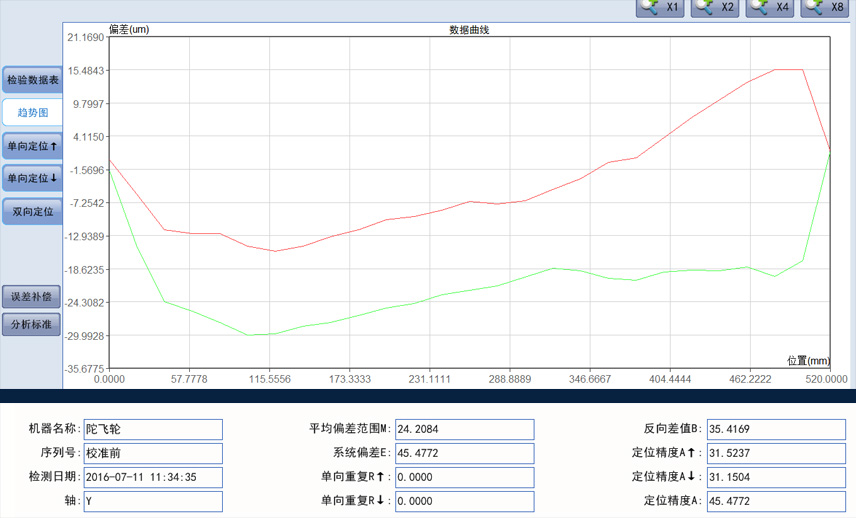Switch to the 趋势图 tab
This screenshot has height=518, width=856.
point(32,113)
